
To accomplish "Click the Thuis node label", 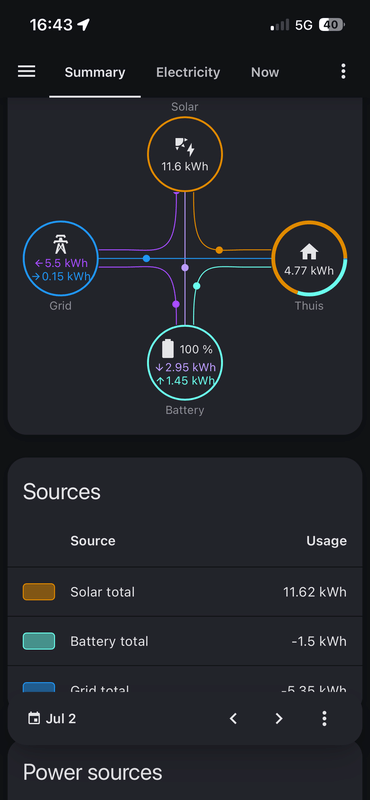I will click(309, 306).
